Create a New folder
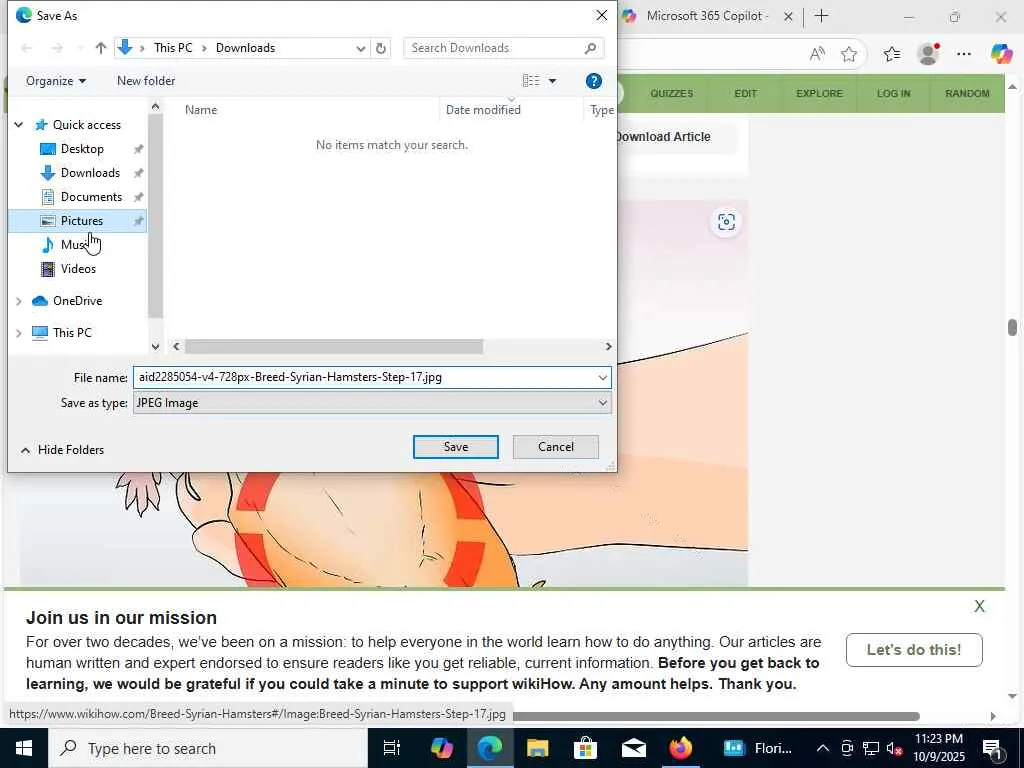 [x=146, y=81]
